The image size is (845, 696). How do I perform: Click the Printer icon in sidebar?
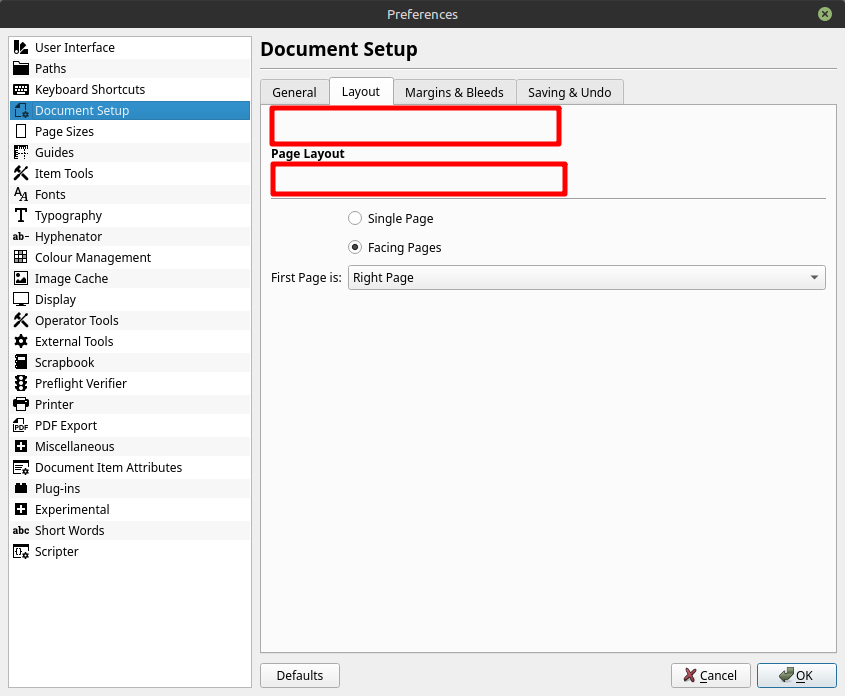click(21, 404)
